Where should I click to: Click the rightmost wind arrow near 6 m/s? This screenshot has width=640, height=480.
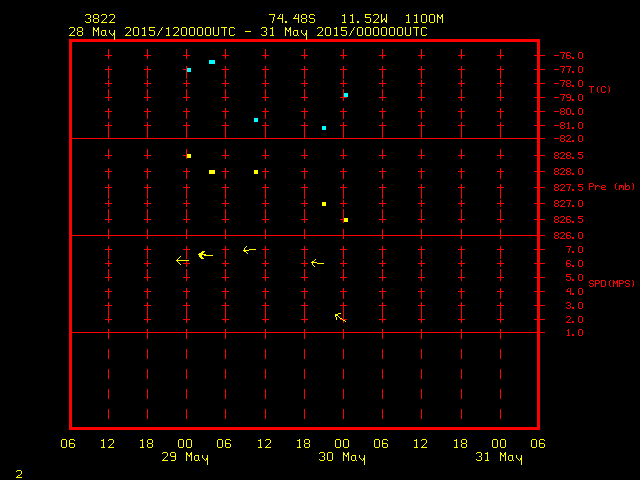click(x=317, y=263)
